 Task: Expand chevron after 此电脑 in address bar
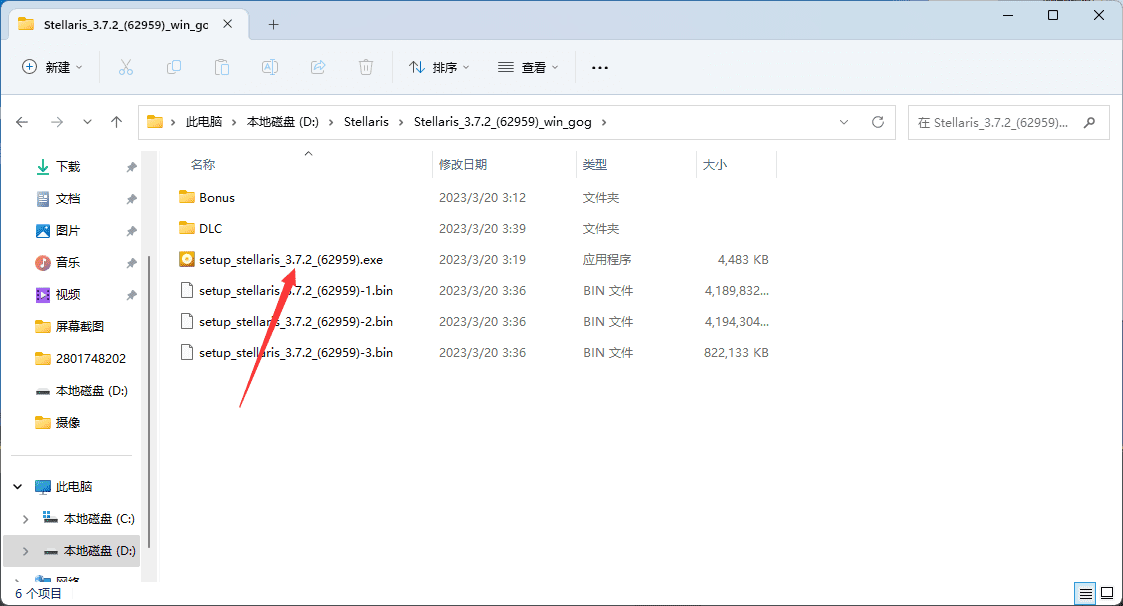pyautogui.click(x=234, y=122)
